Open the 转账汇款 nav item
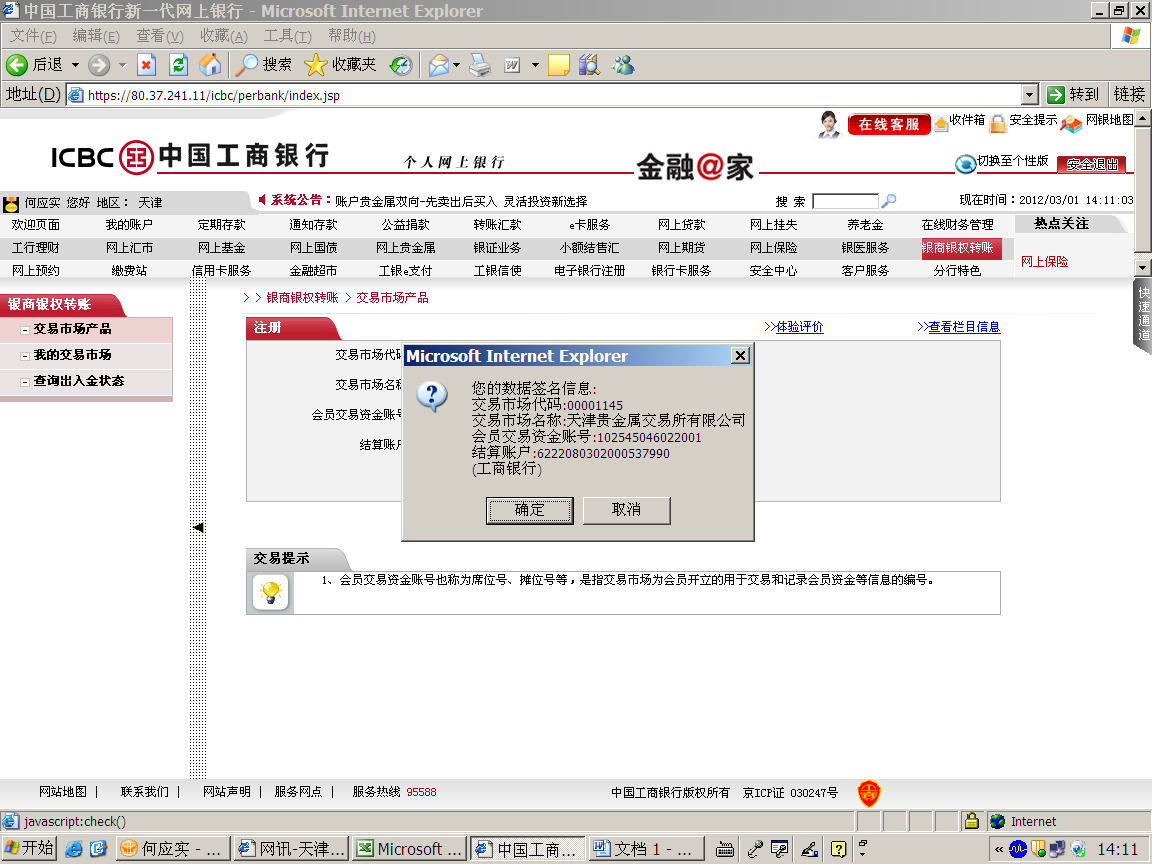 point(497,225)
